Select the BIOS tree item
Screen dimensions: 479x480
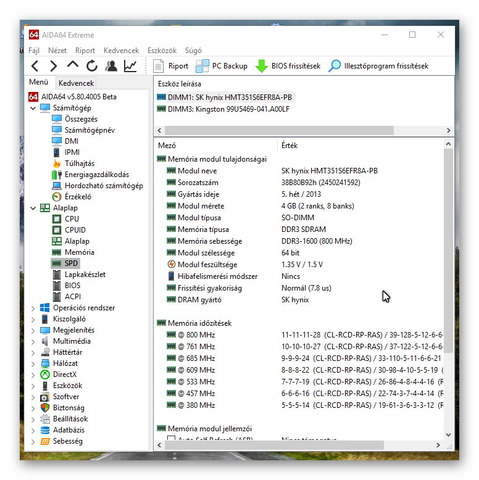pos(66,285)
